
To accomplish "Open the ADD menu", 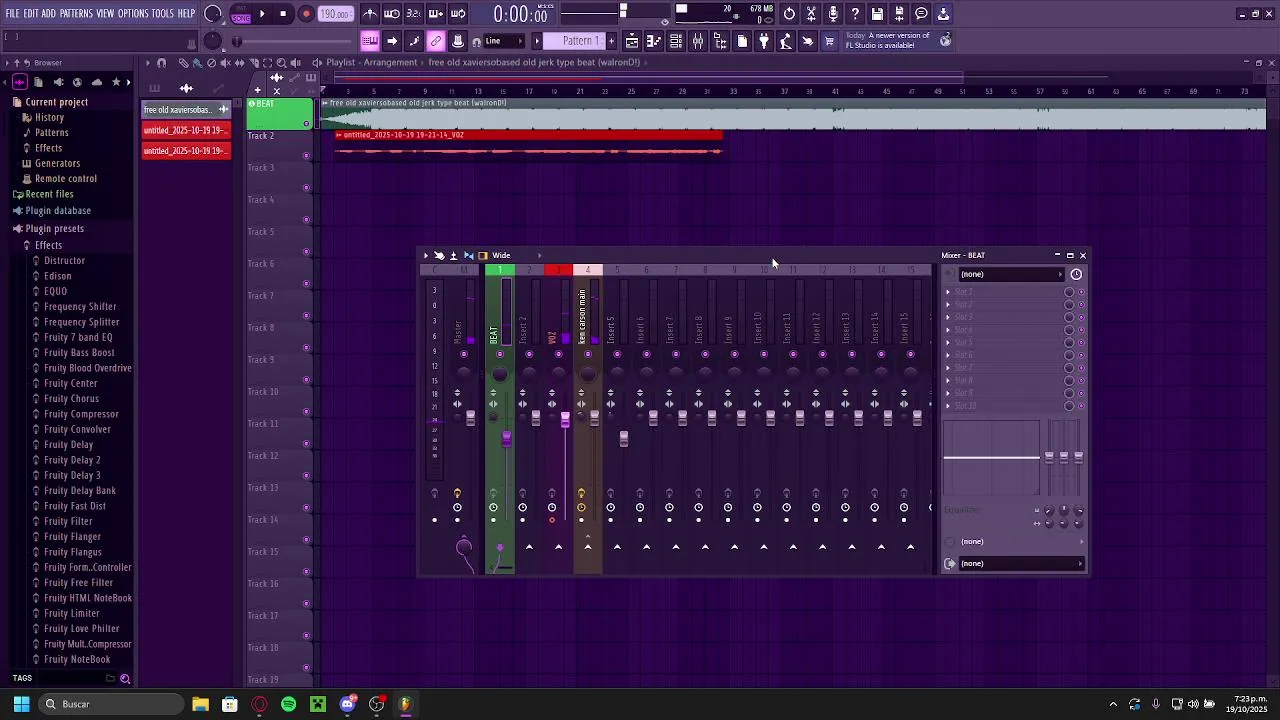I will point(48,13).
